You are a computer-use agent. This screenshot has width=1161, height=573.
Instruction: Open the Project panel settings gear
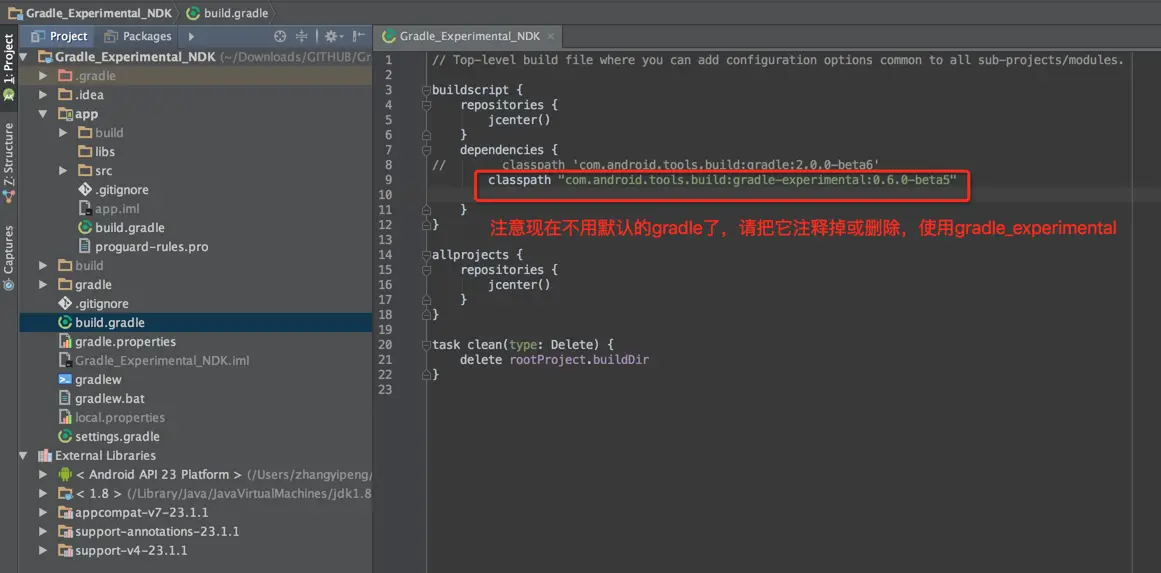(x=331, y=36)
